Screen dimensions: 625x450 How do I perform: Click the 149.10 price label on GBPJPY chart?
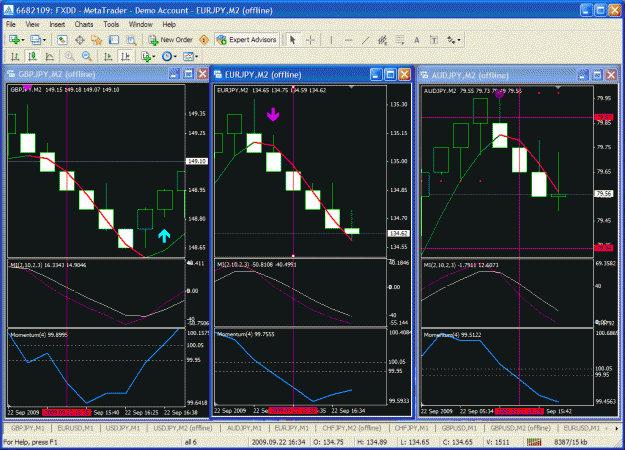pos(197,161)
